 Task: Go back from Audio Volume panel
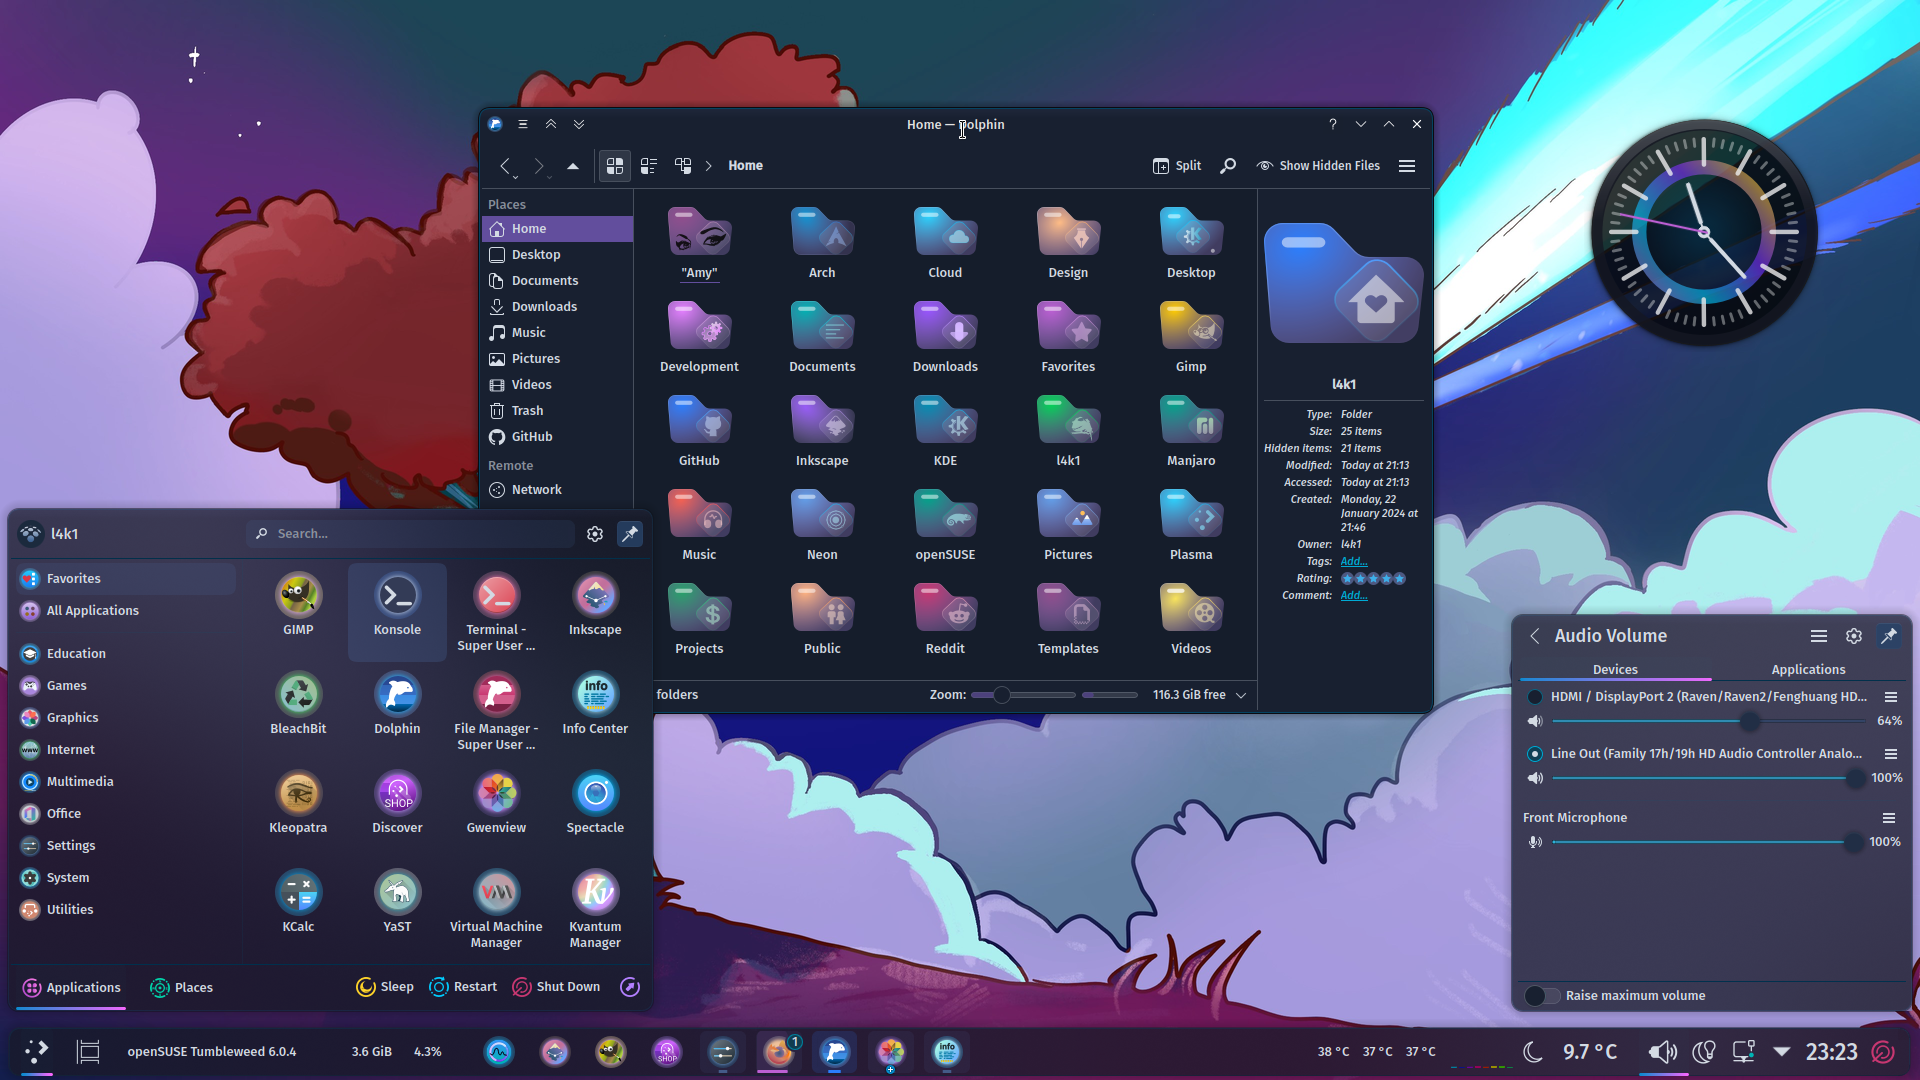tap(1535, 636)
